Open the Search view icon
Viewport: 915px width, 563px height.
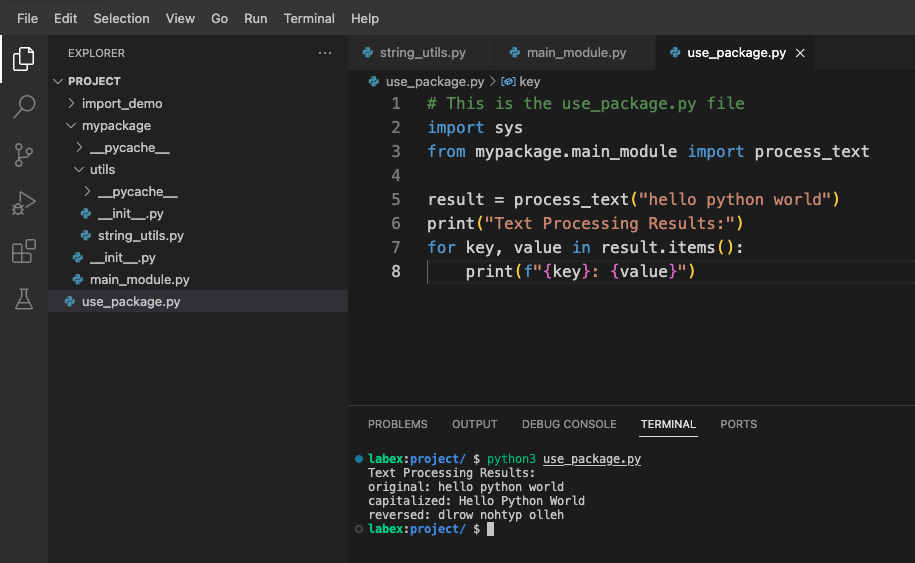pos(23,106)
